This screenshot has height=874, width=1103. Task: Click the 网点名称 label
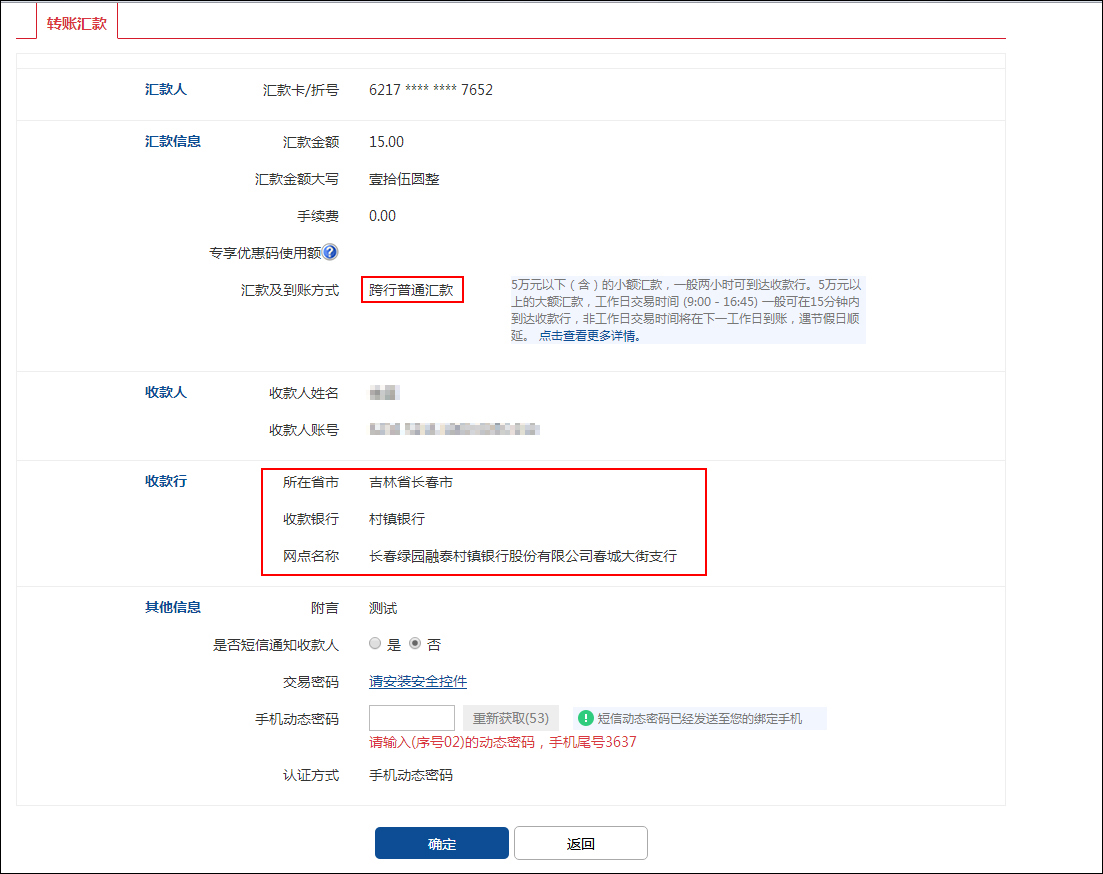pos(311,556)
